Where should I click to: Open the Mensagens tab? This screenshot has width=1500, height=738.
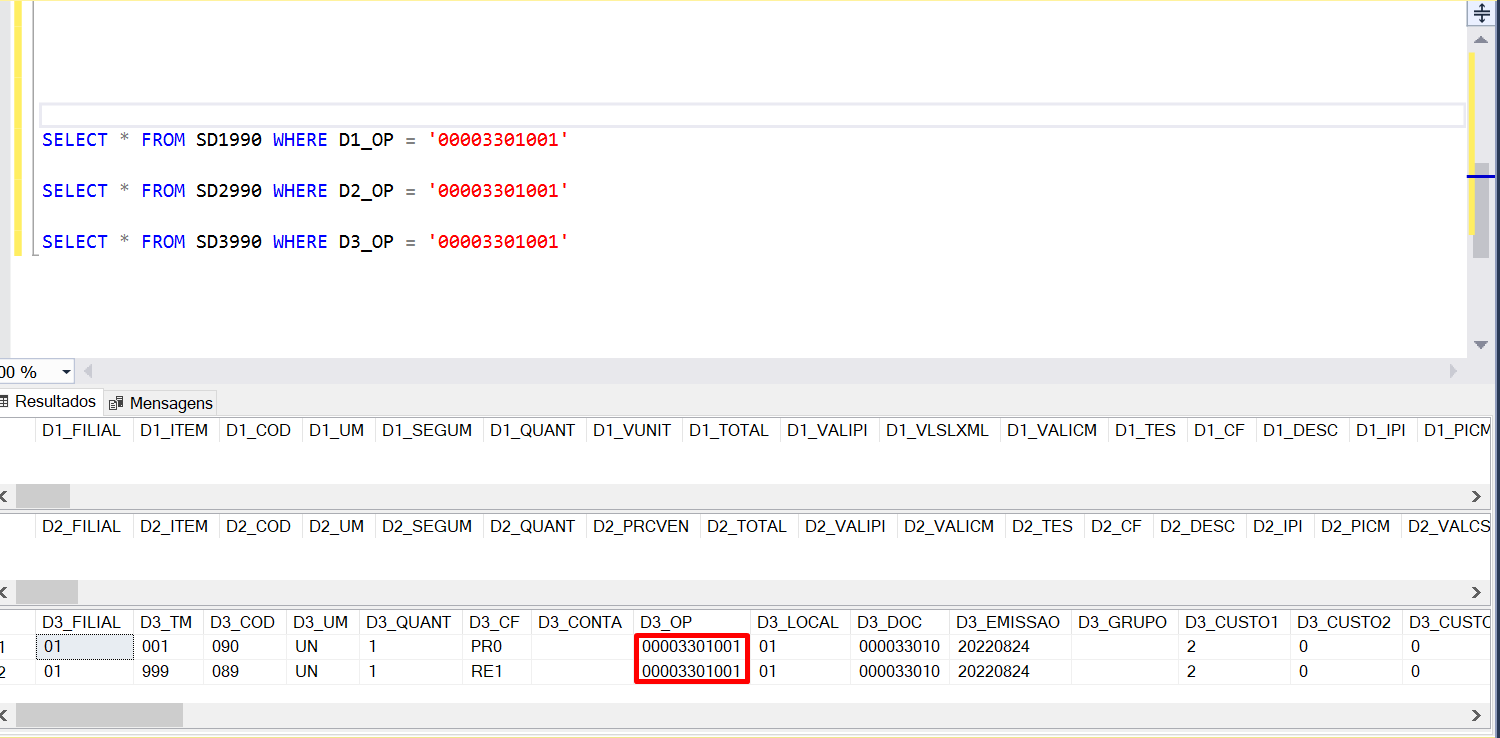[x=161, y=403]
